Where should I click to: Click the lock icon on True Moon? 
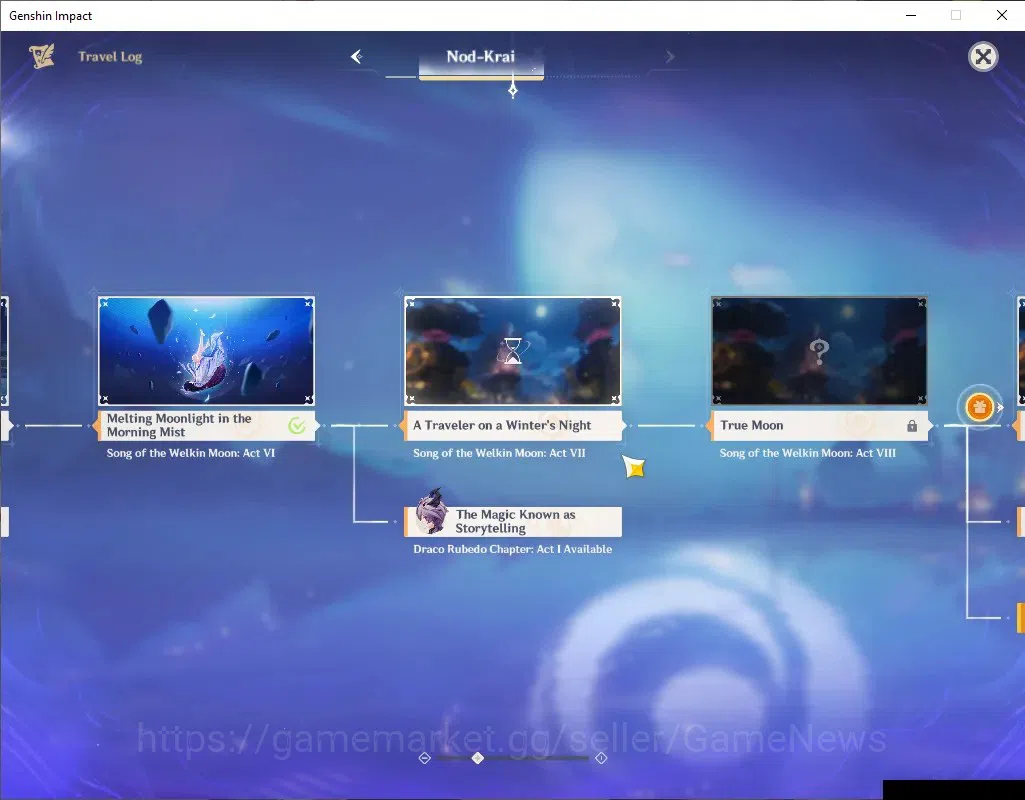pyautogui.click(x=912, y=426)
